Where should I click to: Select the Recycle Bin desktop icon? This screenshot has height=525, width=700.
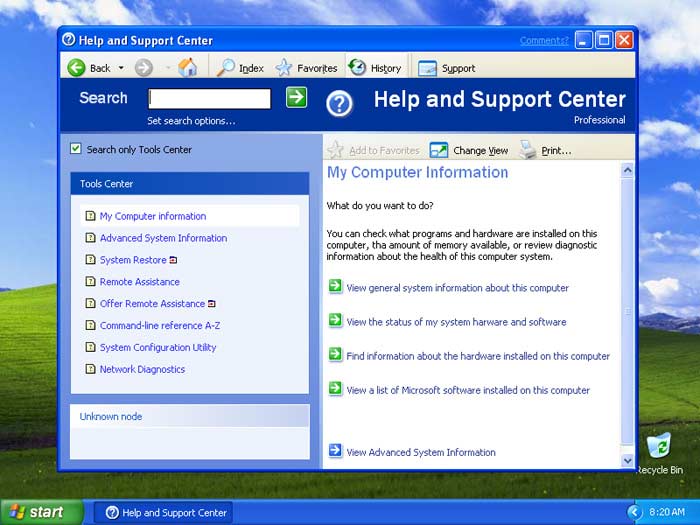[659, 453]
